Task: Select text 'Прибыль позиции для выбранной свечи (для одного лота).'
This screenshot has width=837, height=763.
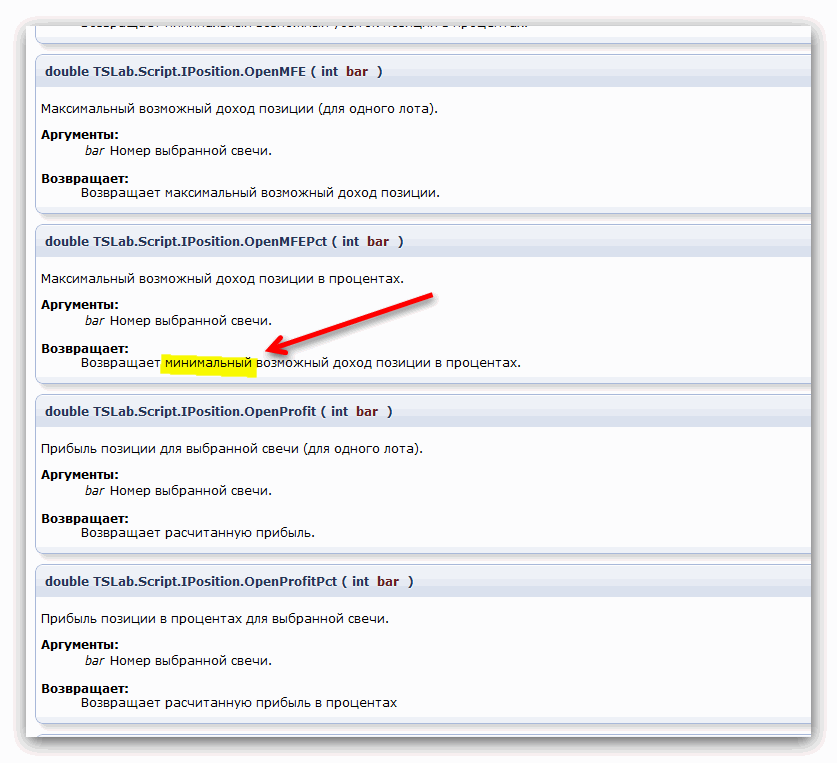Action: pyautogui.click(x=232, y=449)
